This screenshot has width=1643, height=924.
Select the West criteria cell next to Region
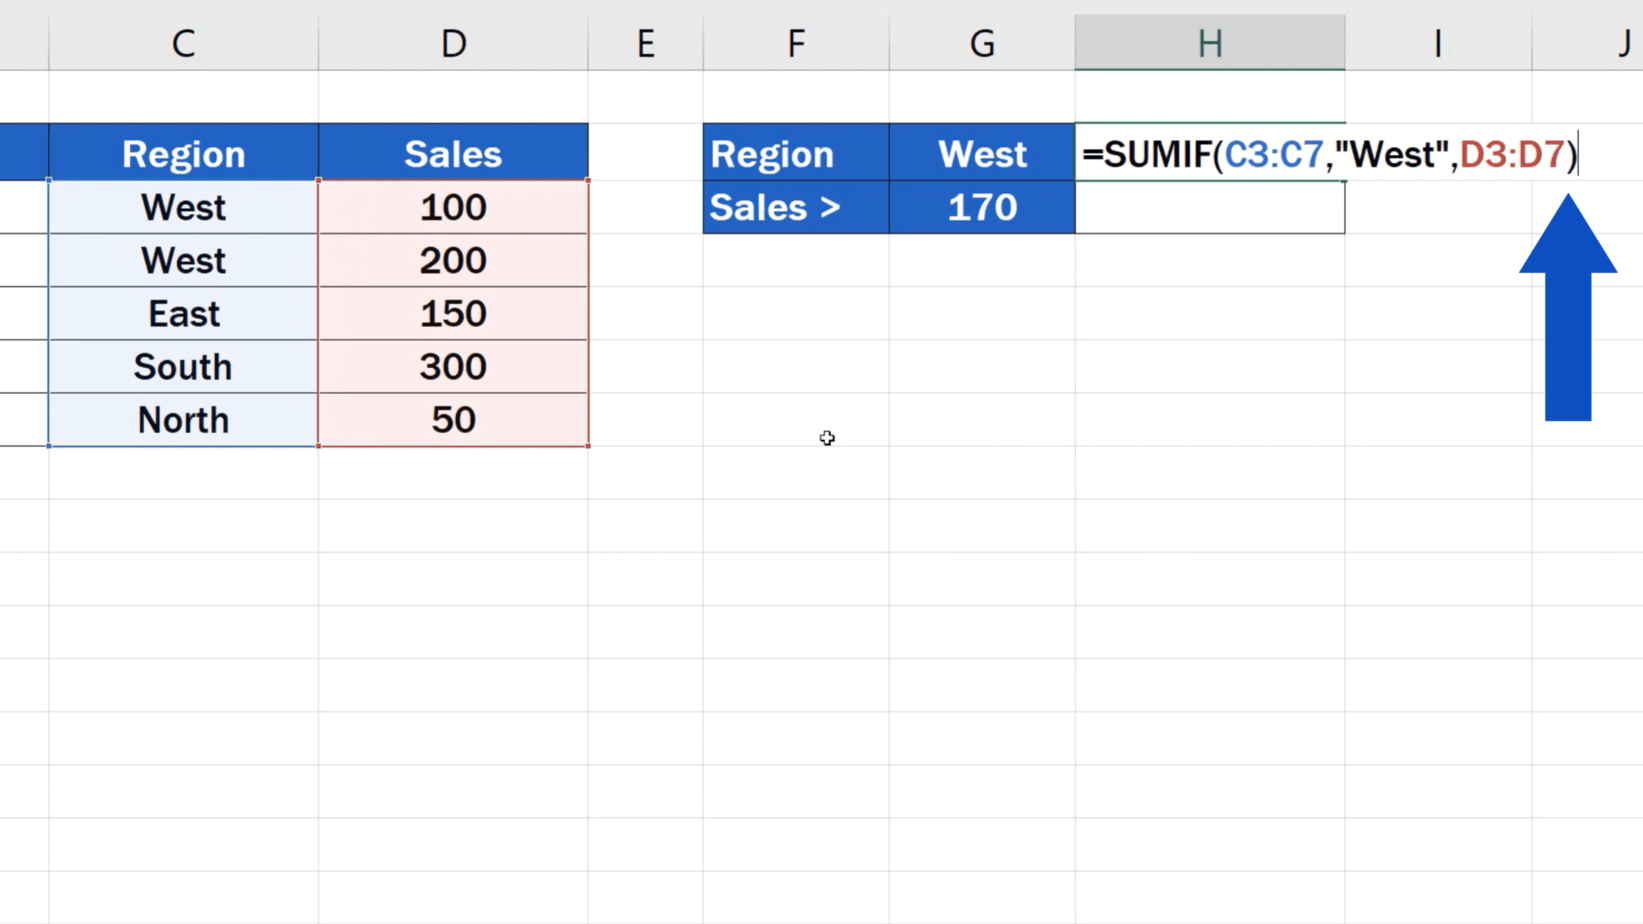pos(981,152)
